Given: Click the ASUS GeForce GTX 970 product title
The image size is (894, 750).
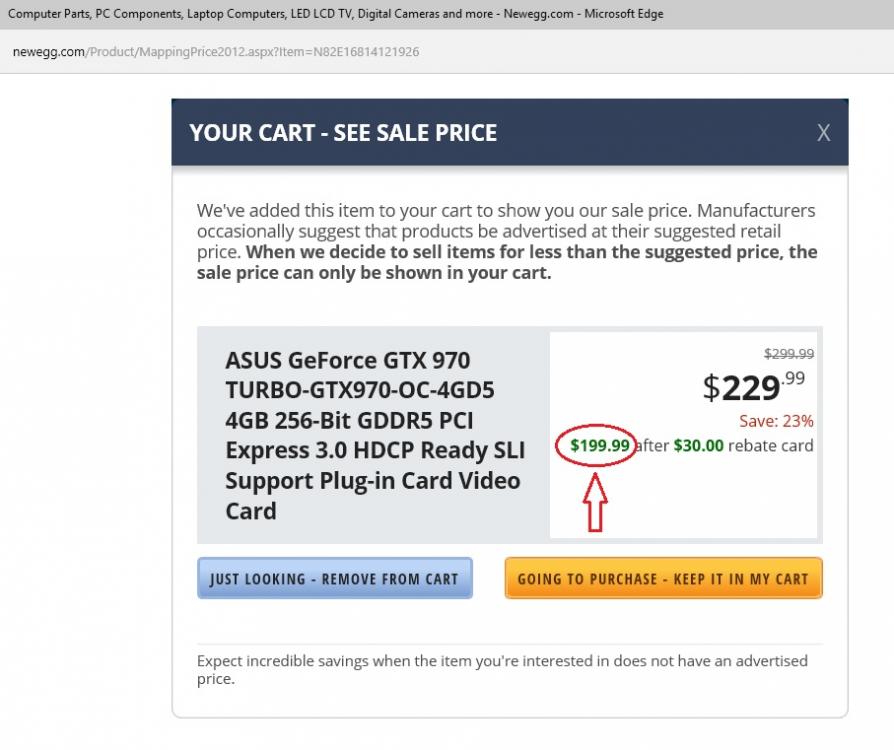Looking at the screenshot, I should [x=375, y=436].
